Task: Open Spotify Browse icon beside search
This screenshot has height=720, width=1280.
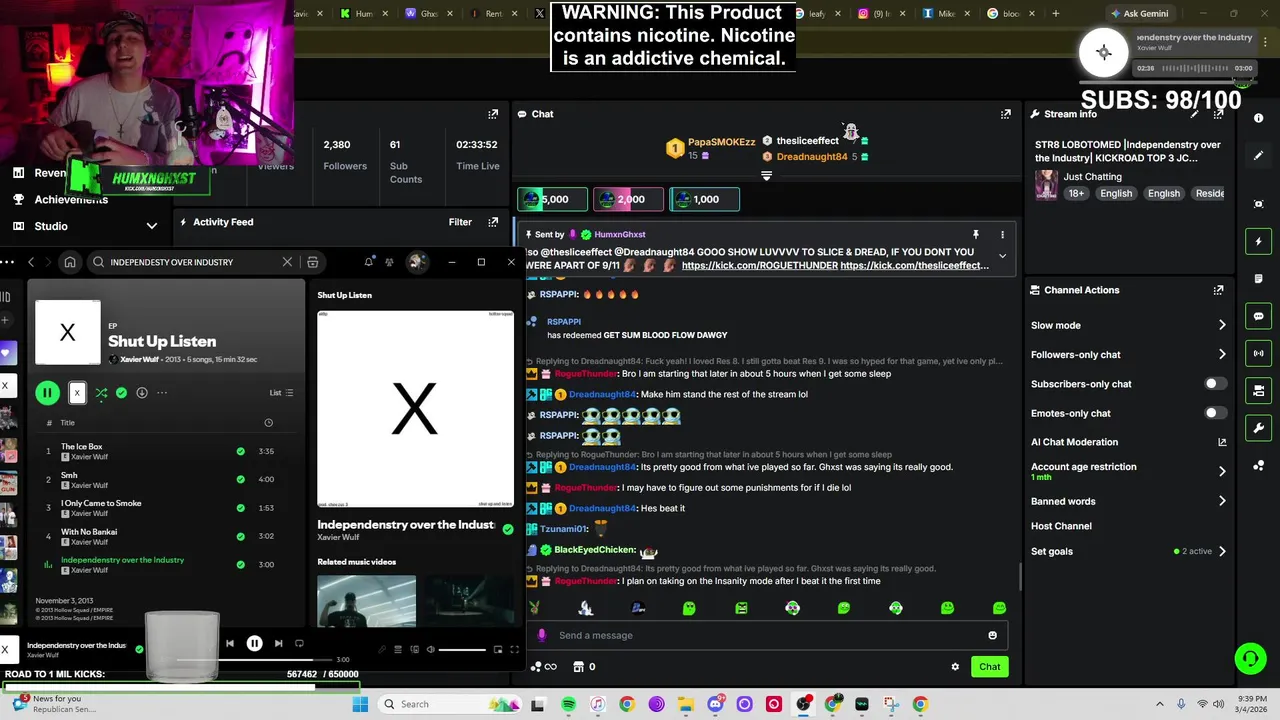Action: click(x=313, y=262)
